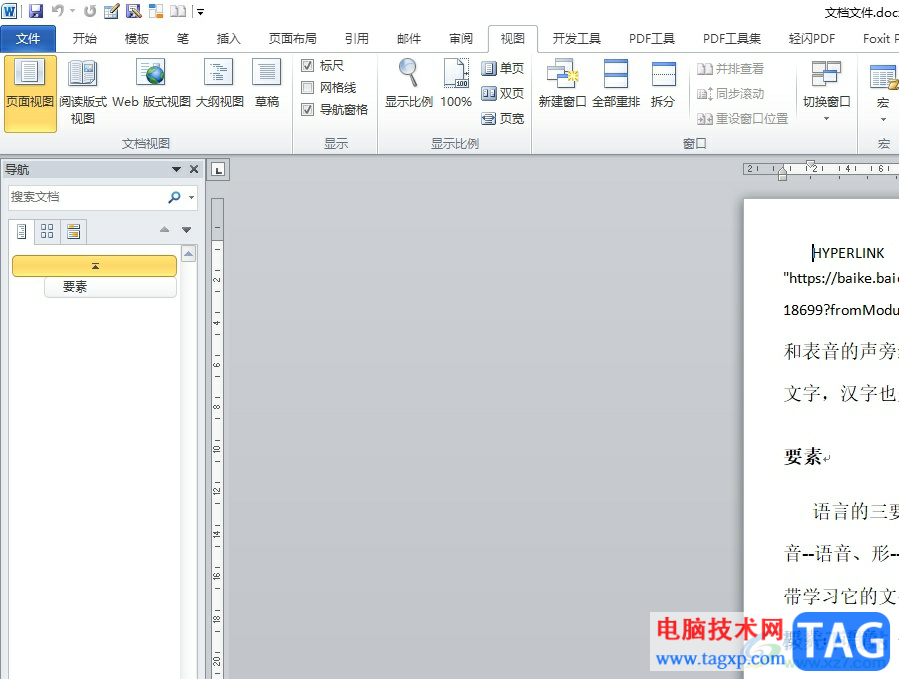Open search options dropdown in navigation pane
899x679 pixels.
tap(191, 197)
